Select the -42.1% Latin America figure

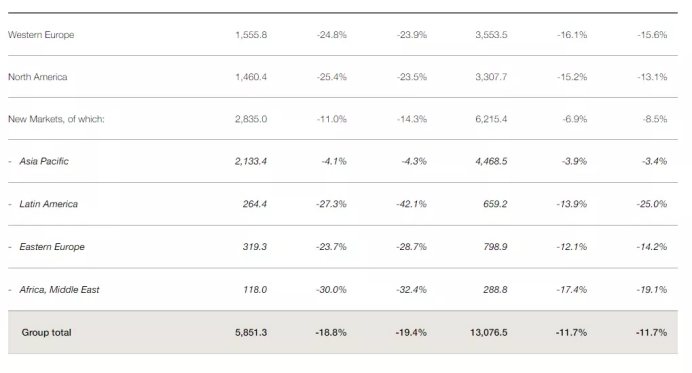411,204
